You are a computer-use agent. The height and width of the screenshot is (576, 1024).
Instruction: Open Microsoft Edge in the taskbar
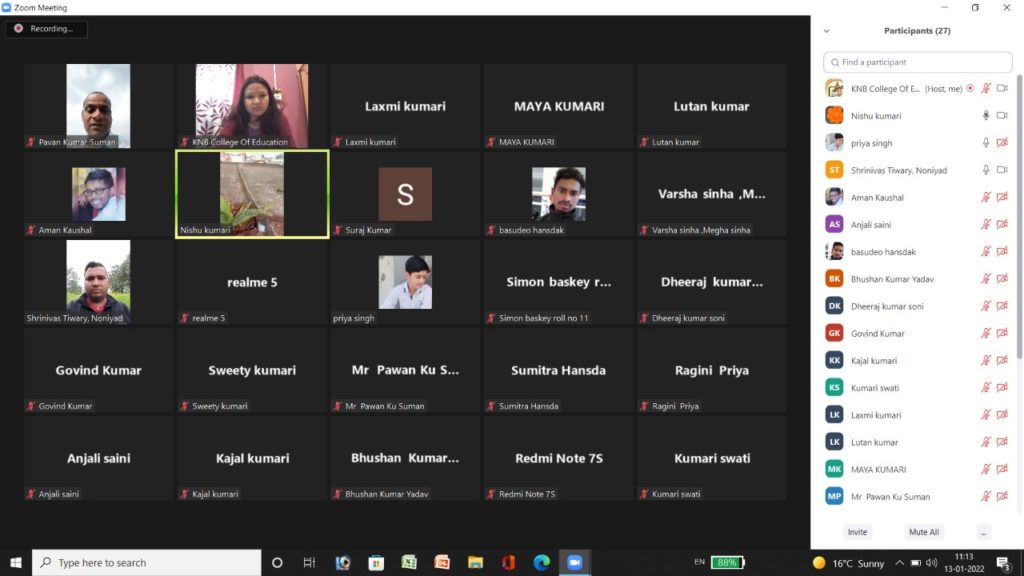[x=541, y=562]
